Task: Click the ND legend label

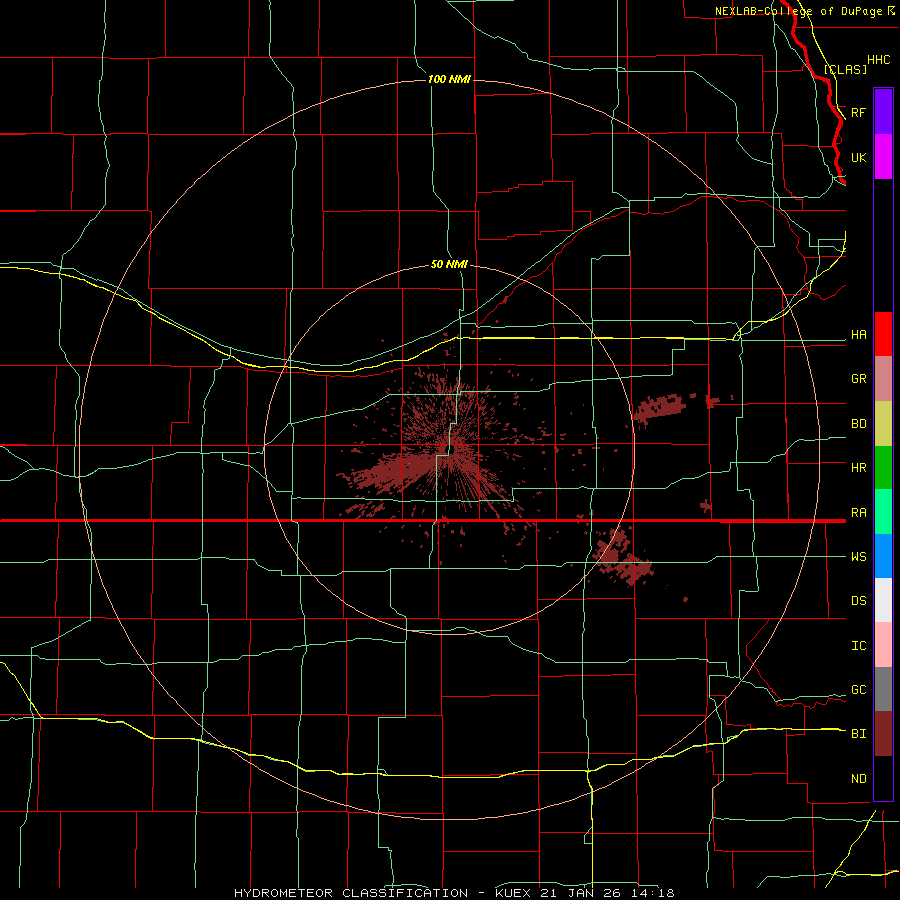Action: click(858, 779)
